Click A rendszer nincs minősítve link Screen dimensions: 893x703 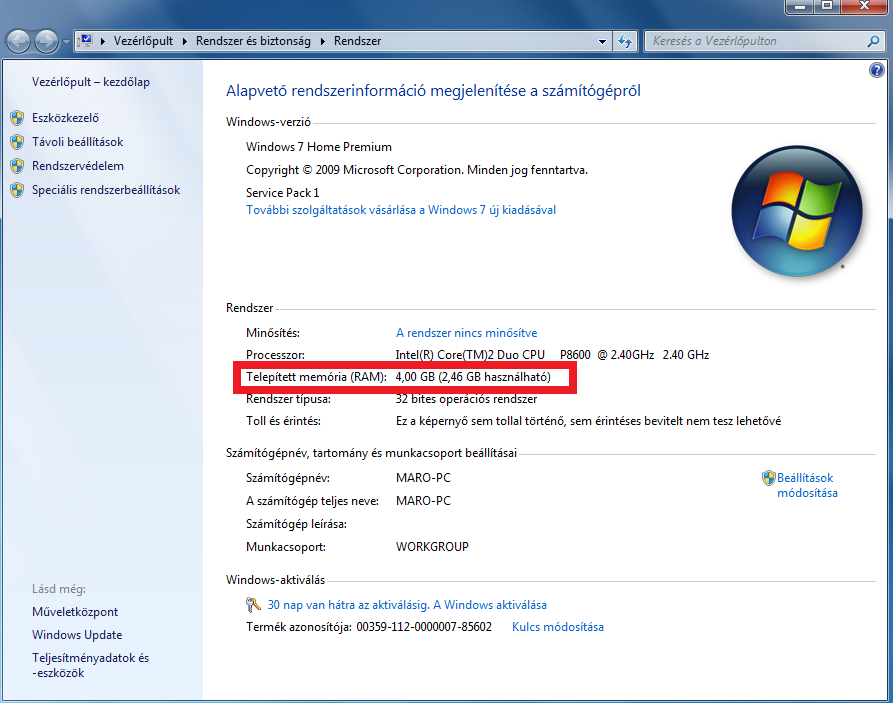pyautogui.click(x=466, y=333)
